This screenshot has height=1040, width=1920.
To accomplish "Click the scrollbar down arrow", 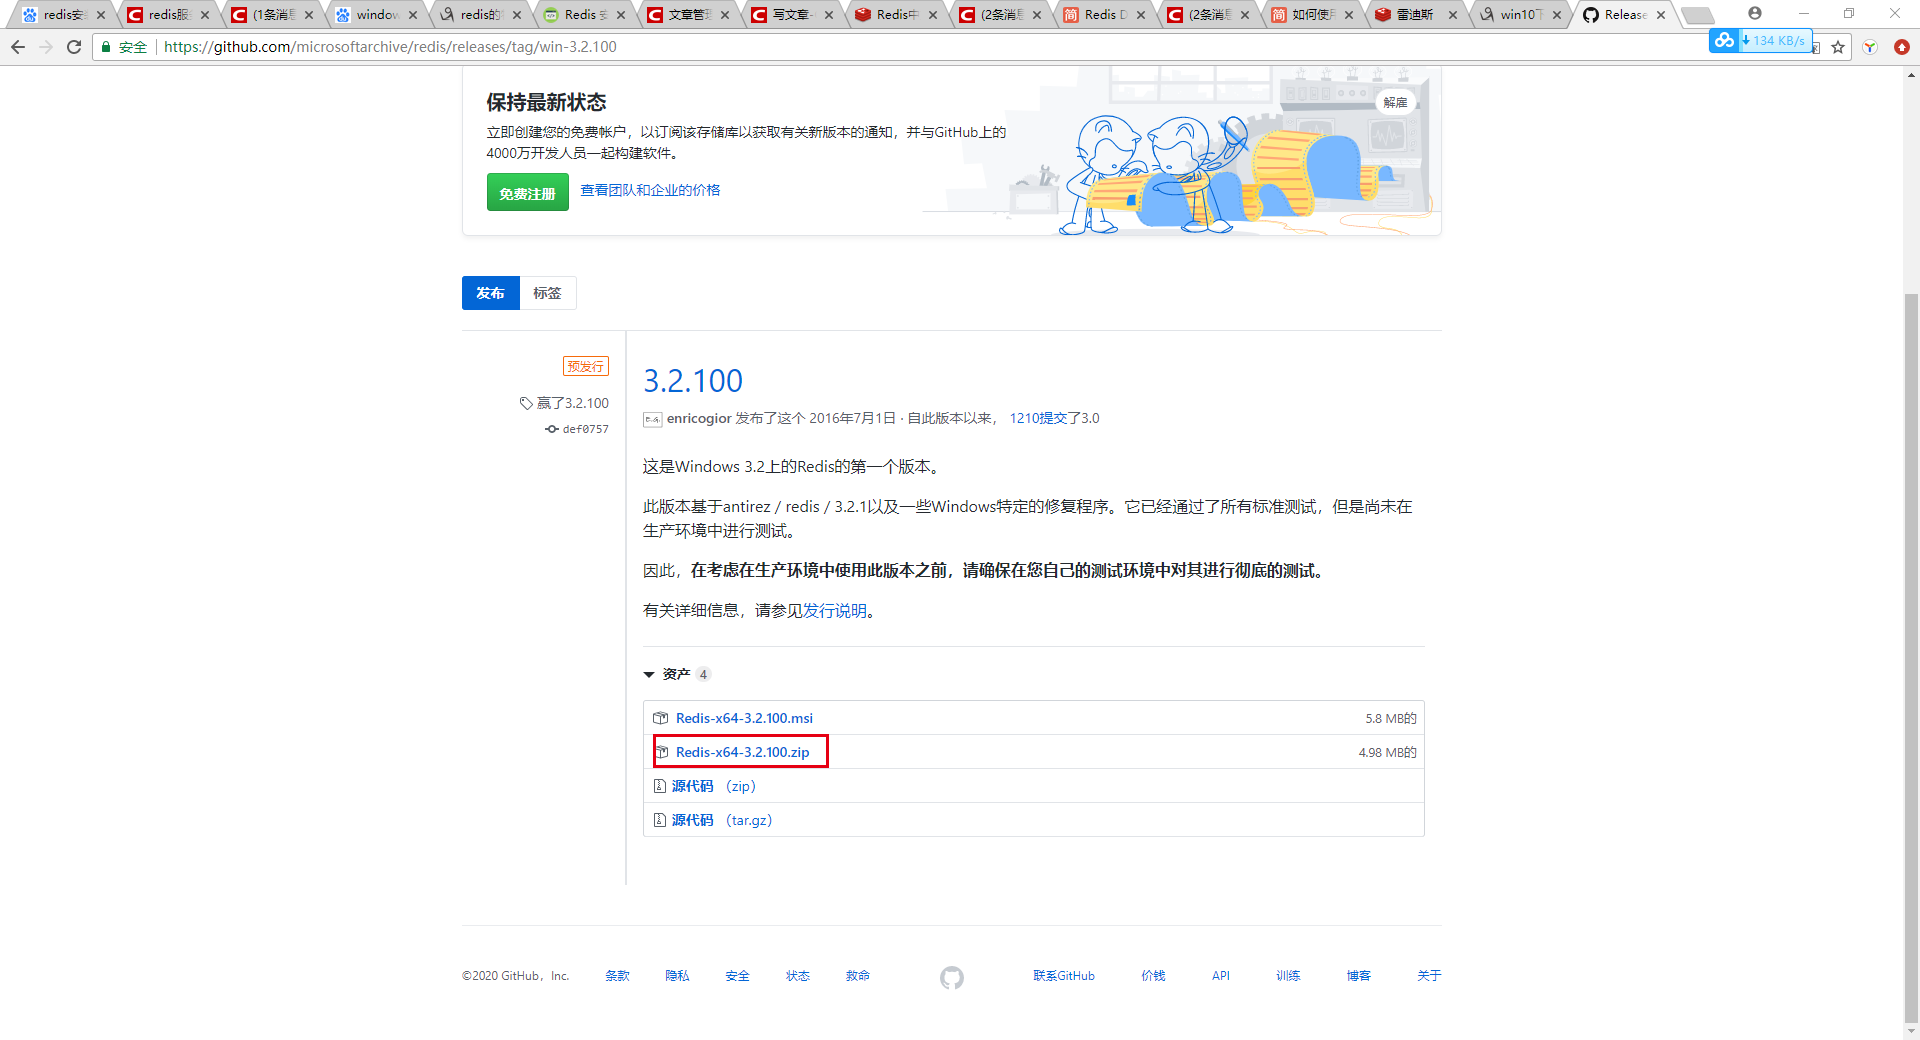I will coord(1911,1031).
